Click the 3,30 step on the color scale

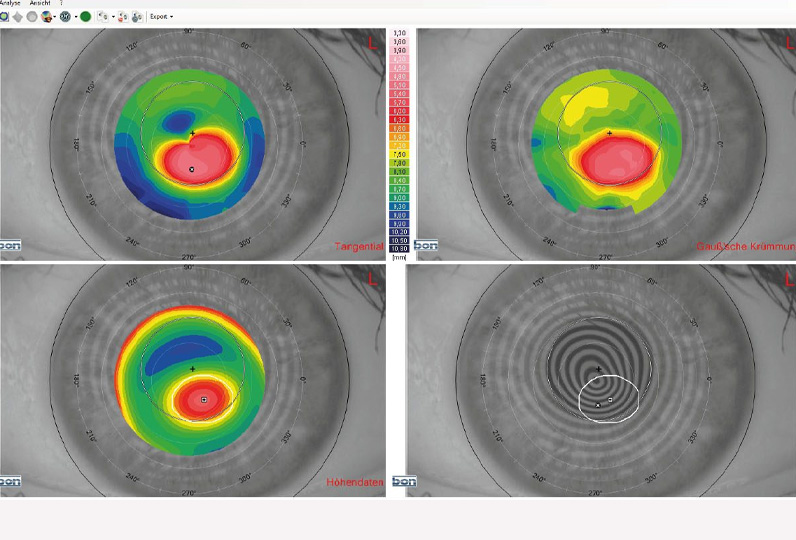click(400, 33)
